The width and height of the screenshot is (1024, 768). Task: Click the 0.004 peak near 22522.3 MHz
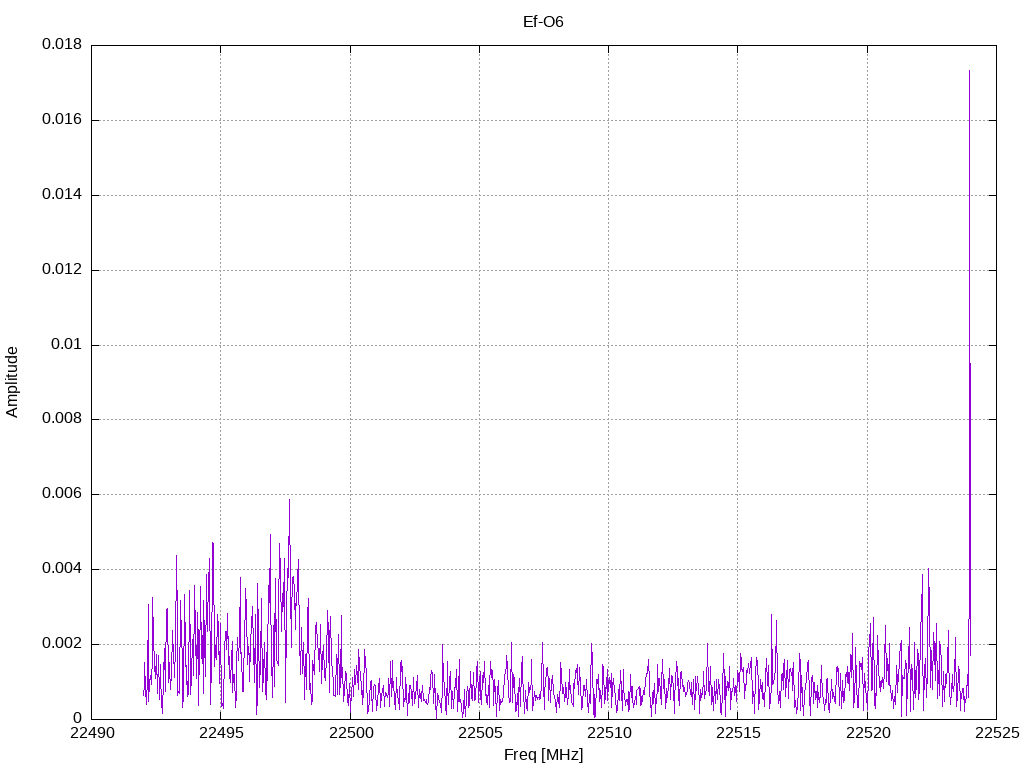pyautogui.click(x=928, y=569)
